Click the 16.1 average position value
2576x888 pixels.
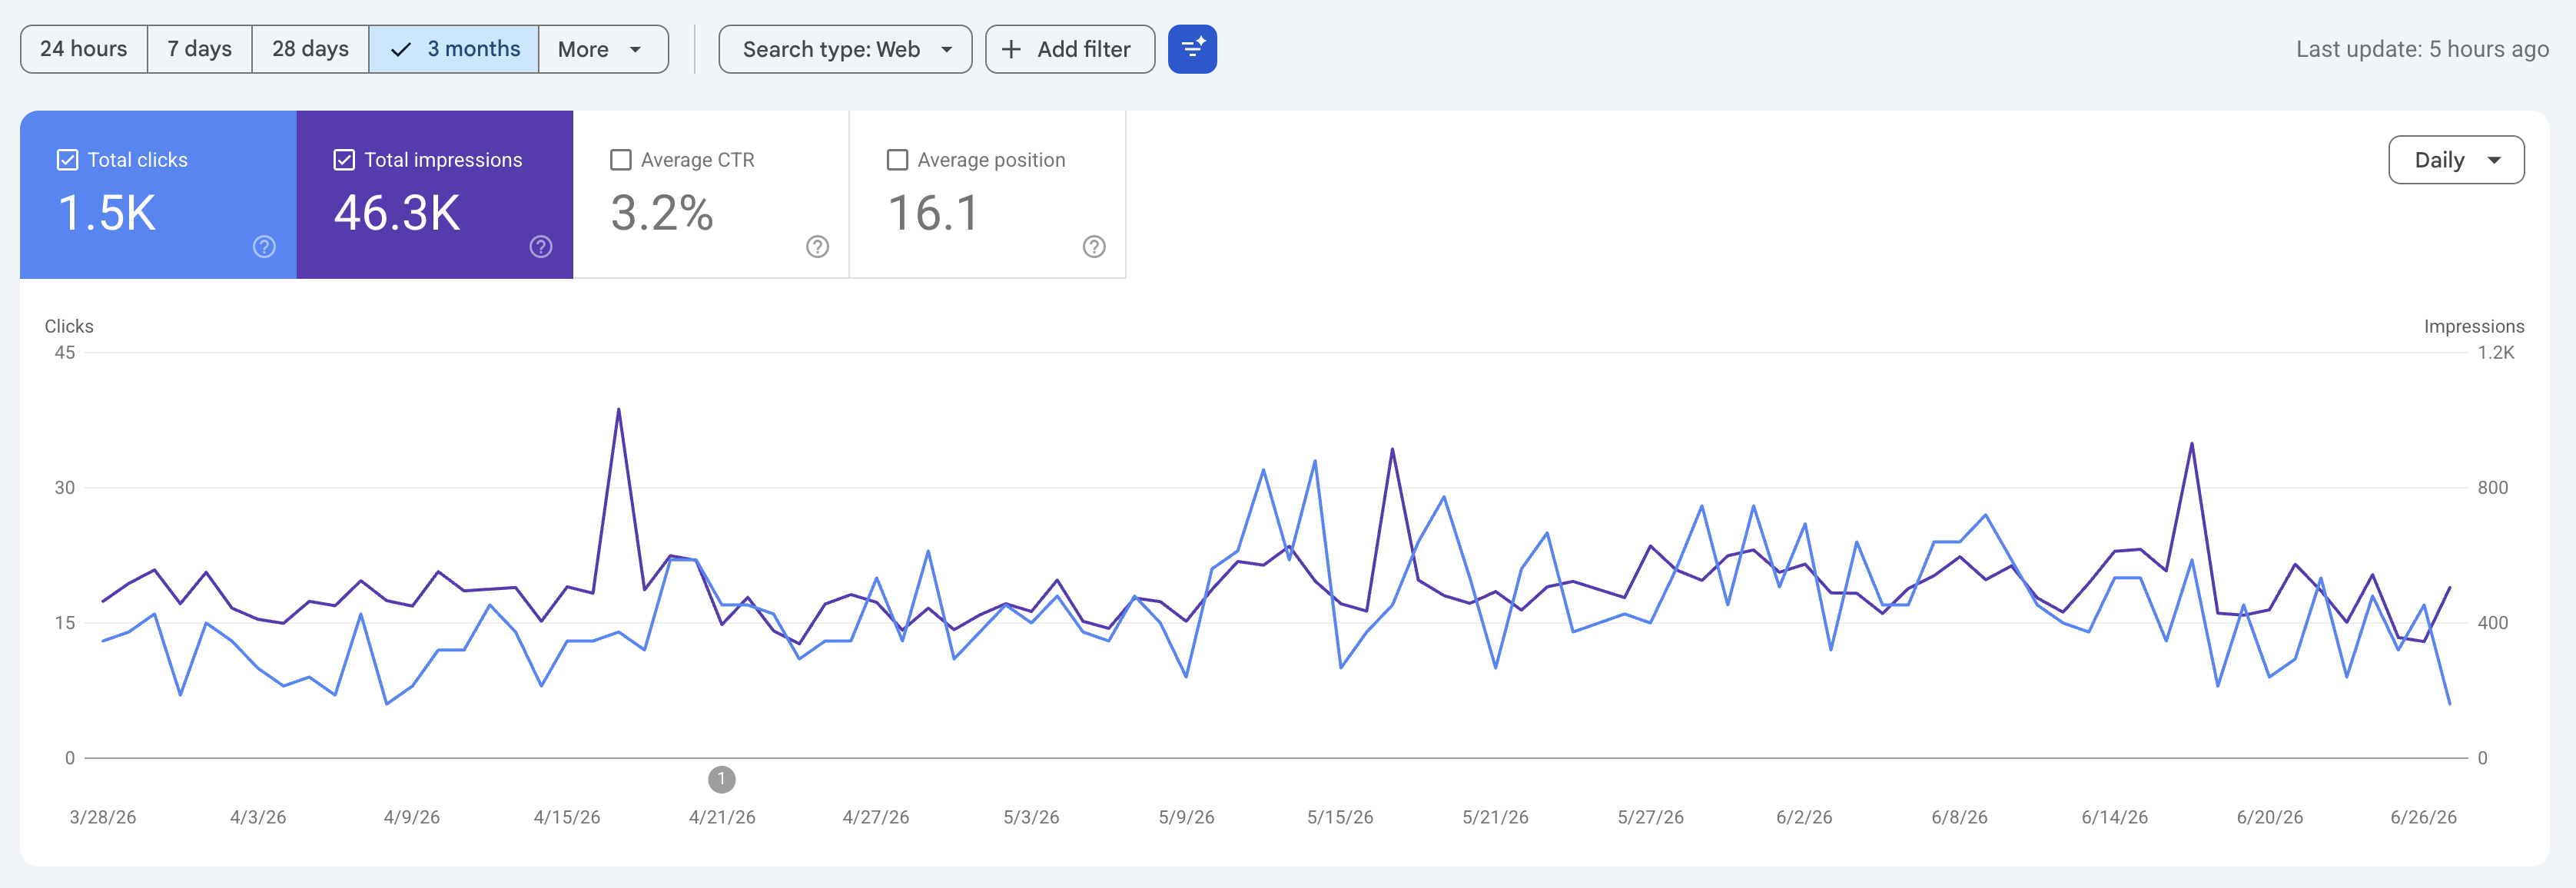click(x=933, y=213)
